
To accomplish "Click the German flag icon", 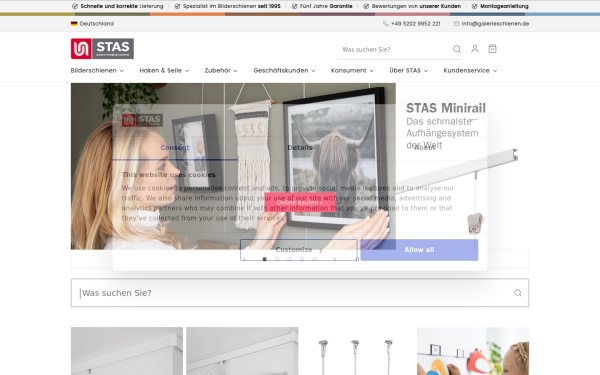I will pos(74,24).
